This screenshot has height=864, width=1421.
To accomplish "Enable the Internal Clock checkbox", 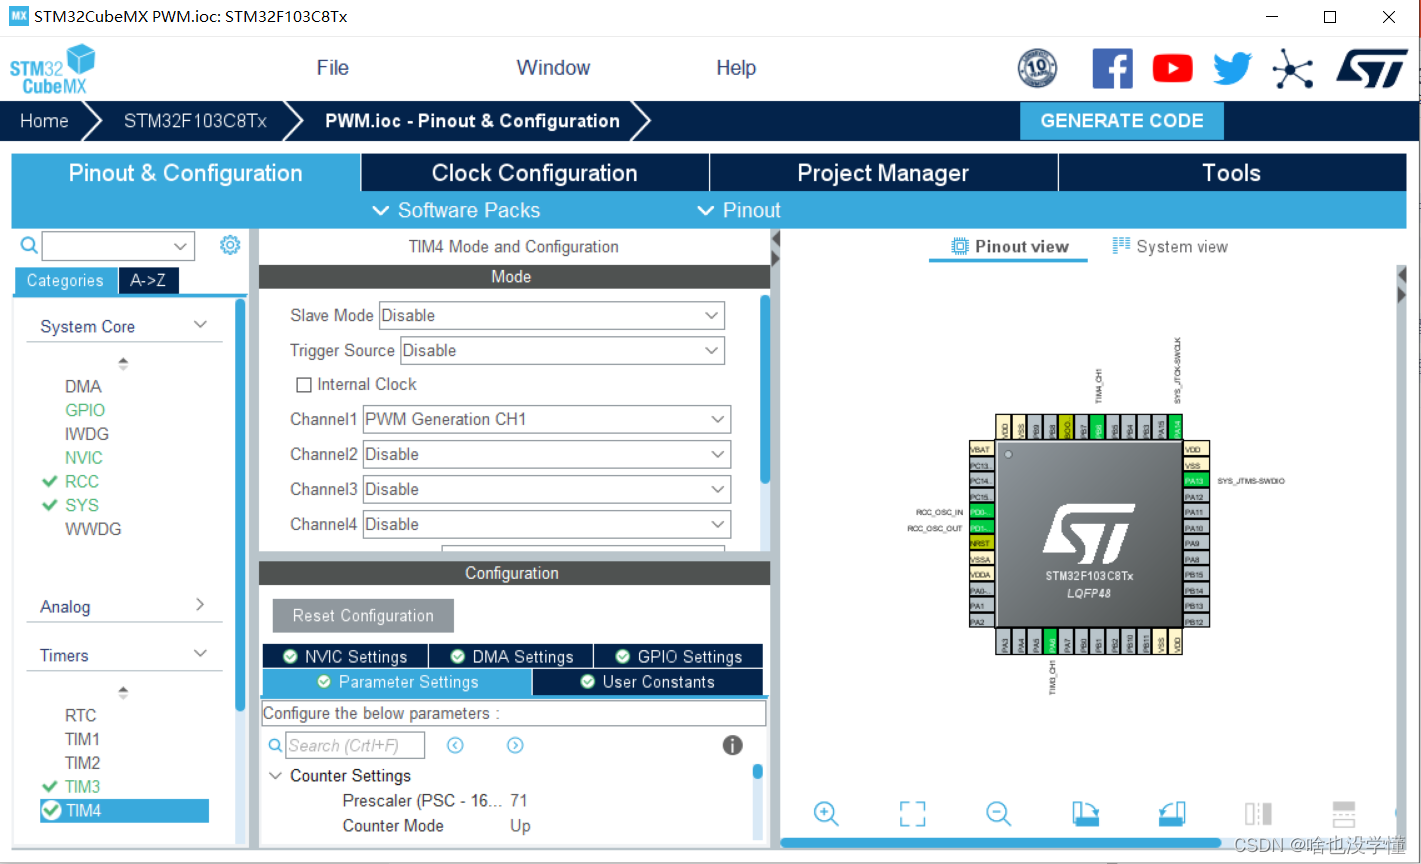I will point(304,385).
